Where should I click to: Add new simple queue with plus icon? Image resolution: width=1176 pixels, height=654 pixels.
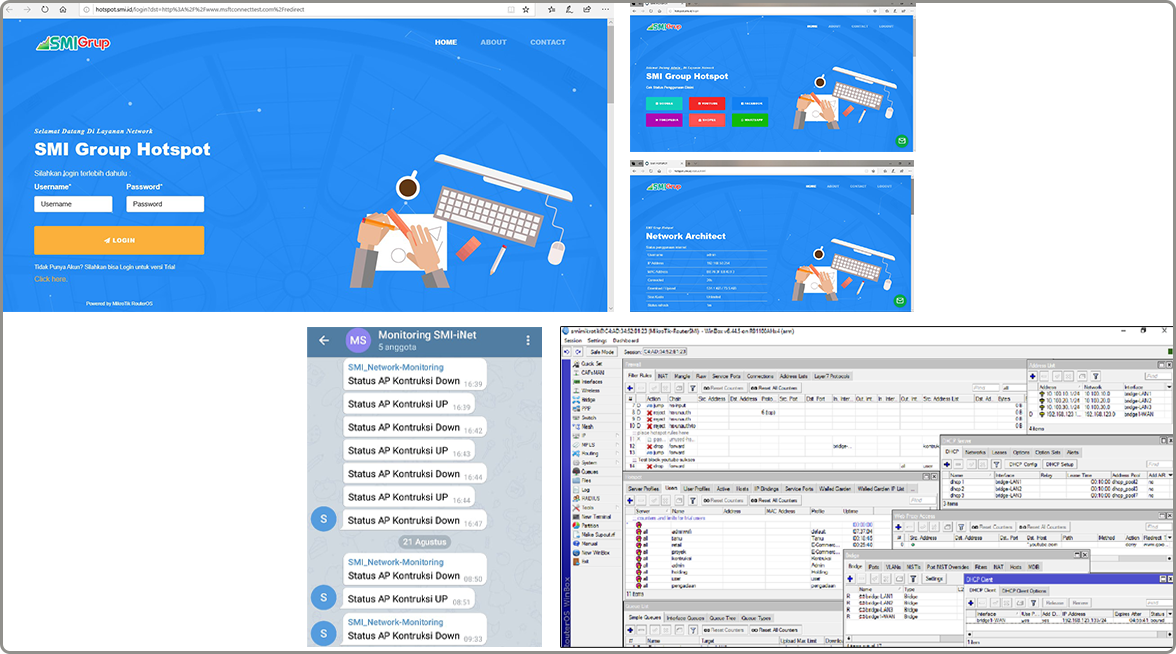coord(630,630)
